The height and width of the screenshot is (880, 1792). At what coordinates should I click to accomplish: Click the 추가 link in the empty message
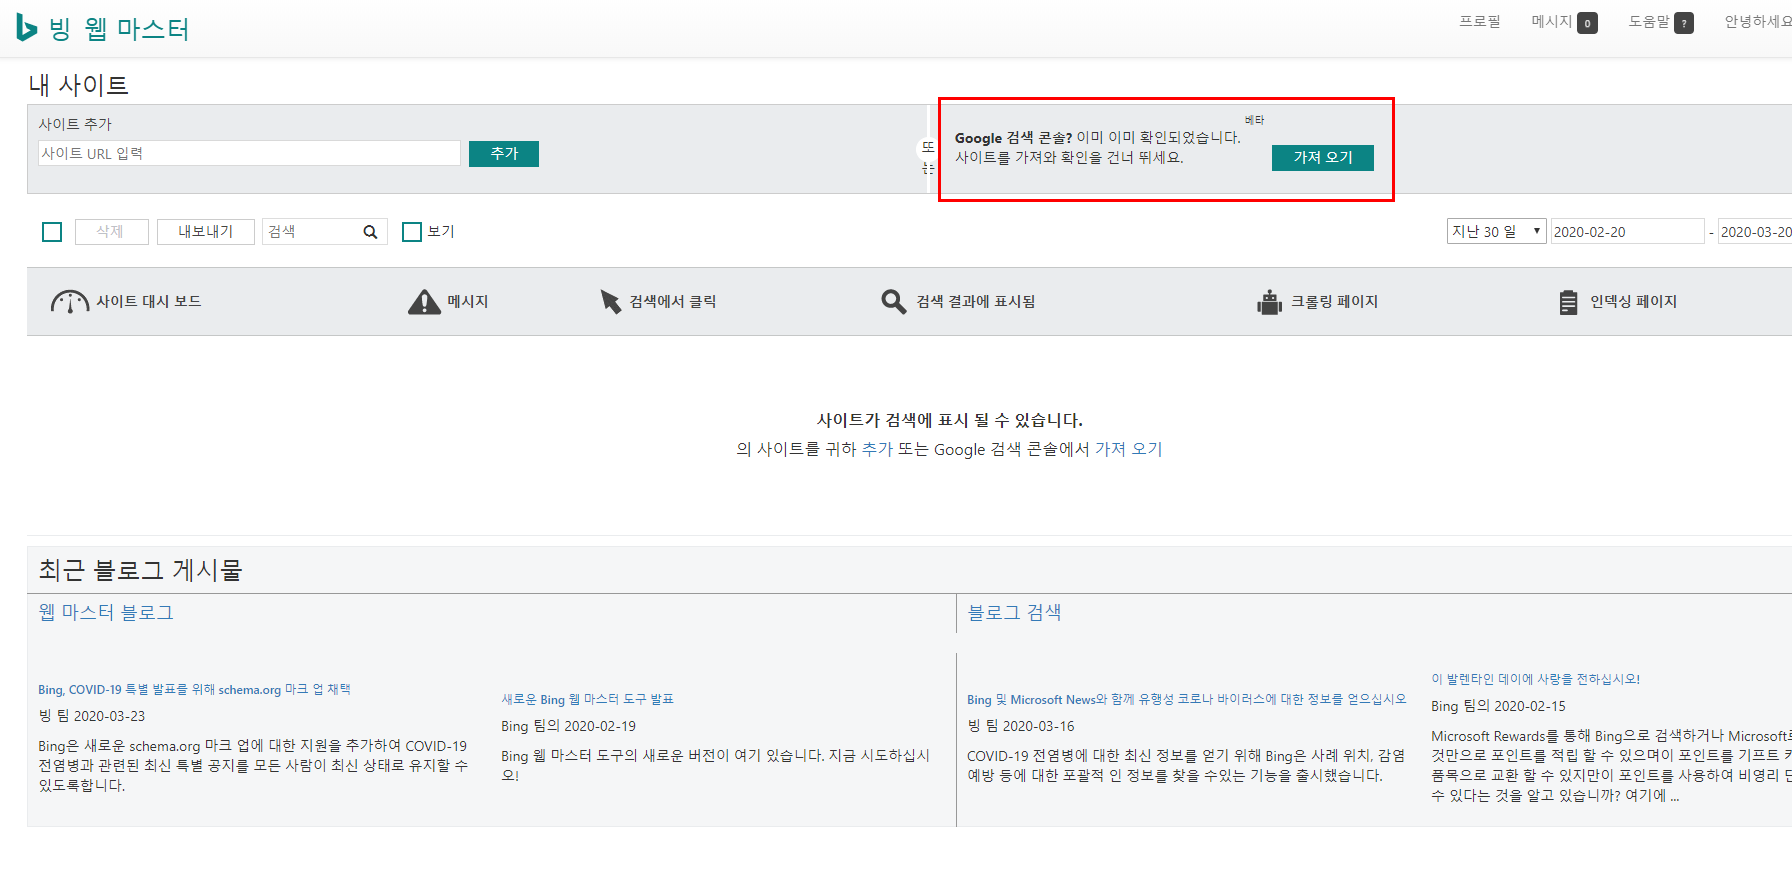pyautogui.click(x=877, y=449)
